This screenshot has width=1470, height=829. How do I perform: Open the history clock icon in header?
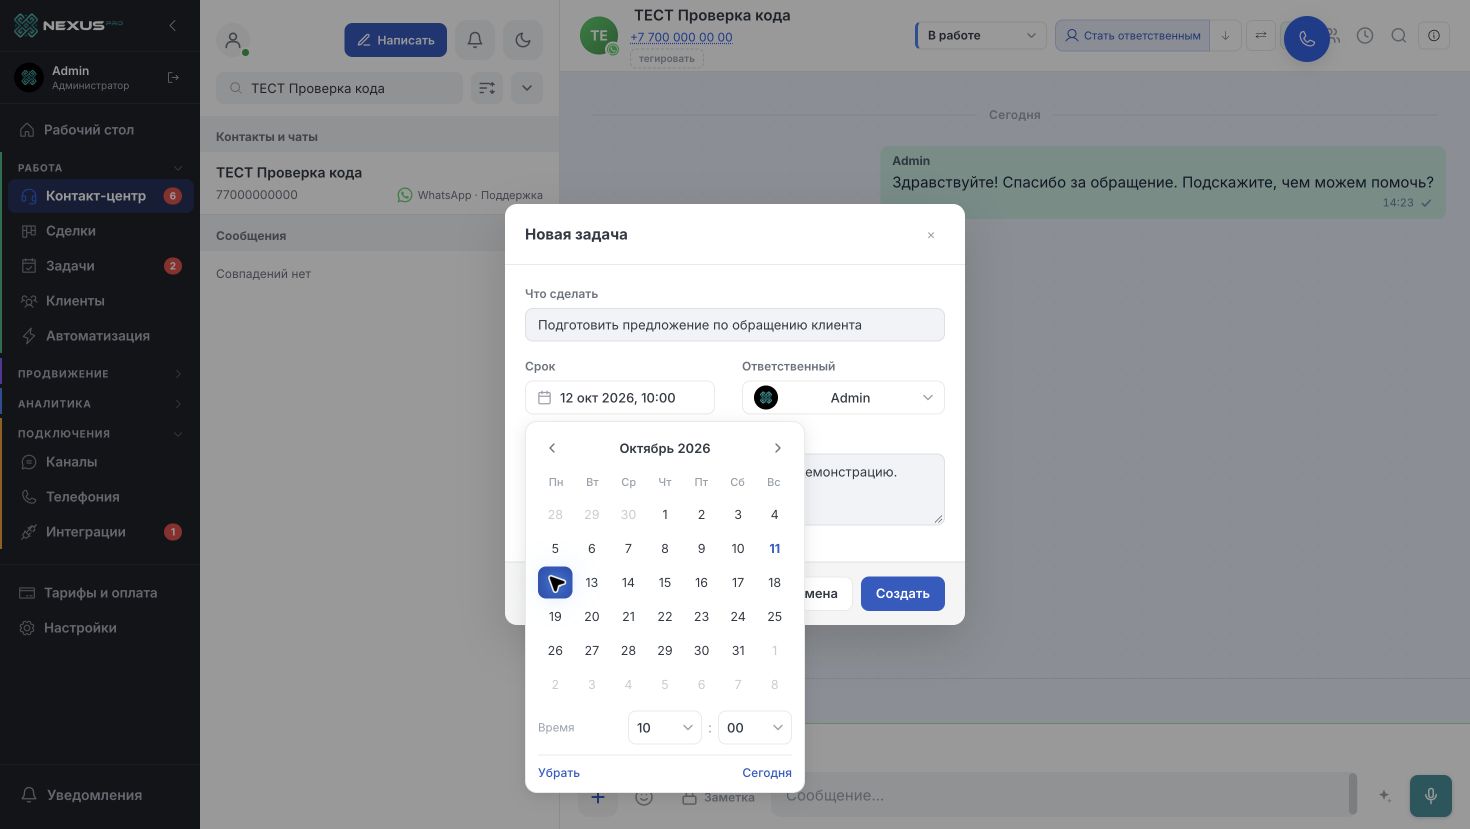[1365, 35]
